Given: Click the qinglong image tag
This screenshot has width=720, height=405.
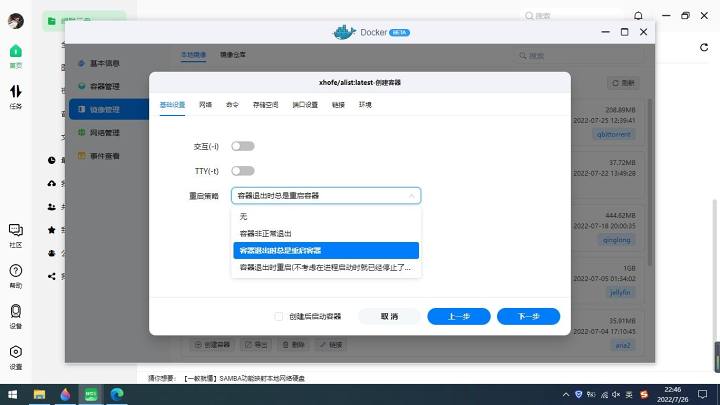Looking at the screenshot, I should tap(617, 240).
